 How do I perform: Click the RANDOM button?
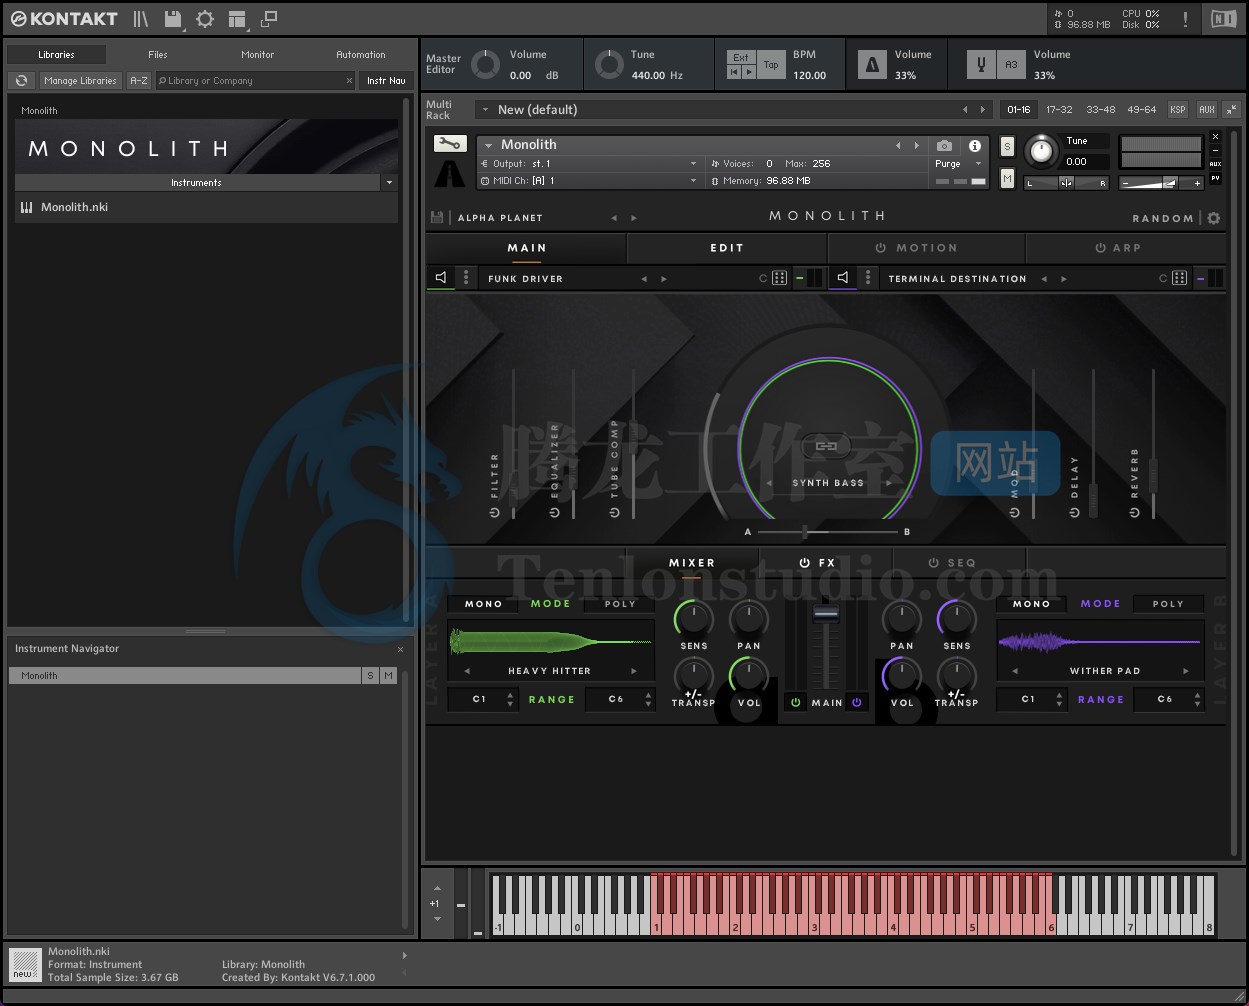point(1163,218)
